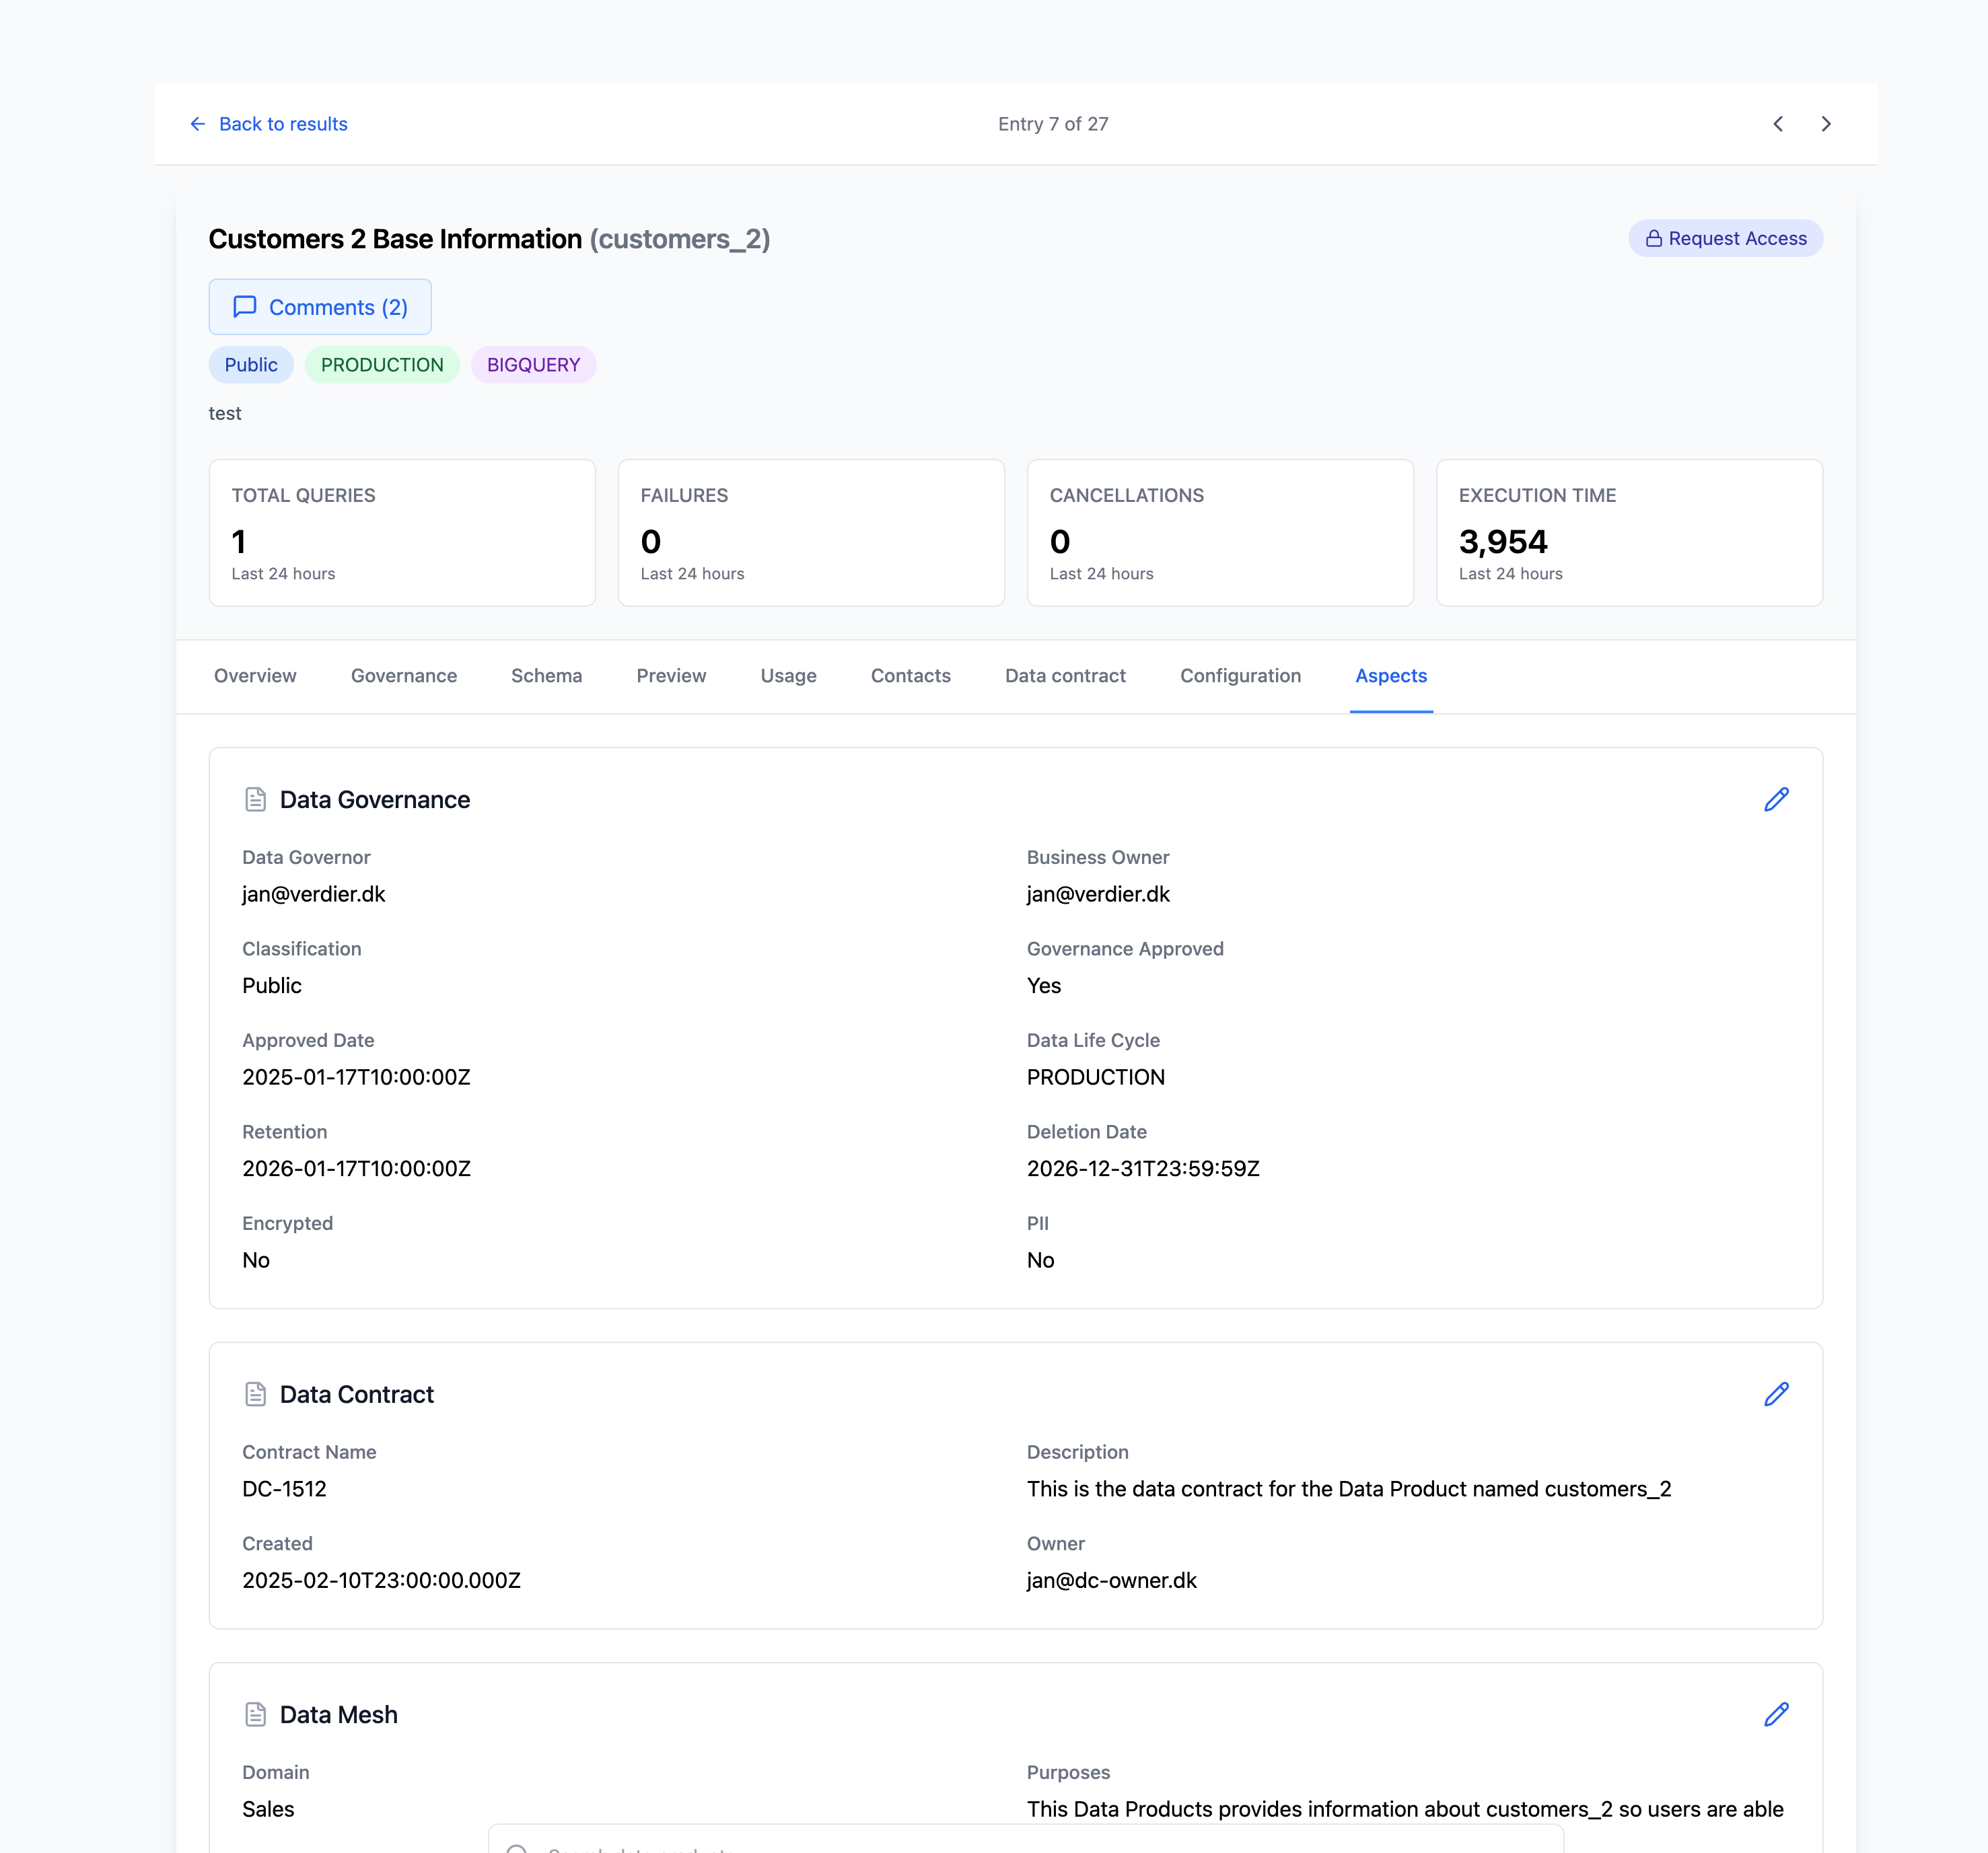Click the search data products field
Viewport: 1988px width, 1853px height.
coord(1025,1843)
